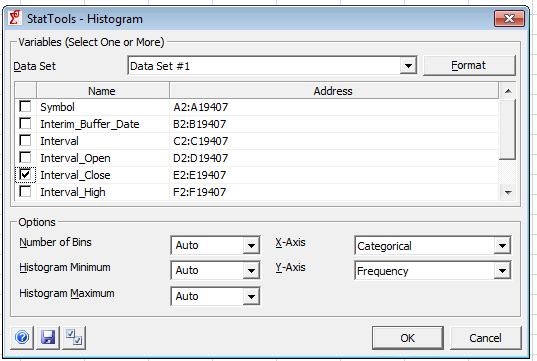The height and width of the screenshot is (361, 537).
Task: Uncheck the Interval_Close variable checkbox
Action: coord(25,175)
